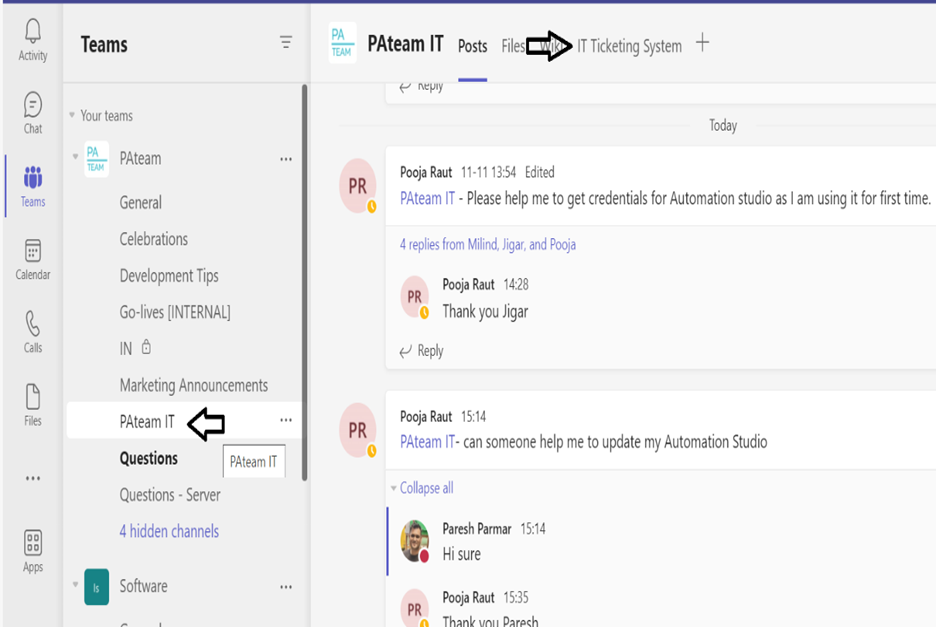
Task: Click Reply under Thank you Jigar message
Action: pos(421,351)
